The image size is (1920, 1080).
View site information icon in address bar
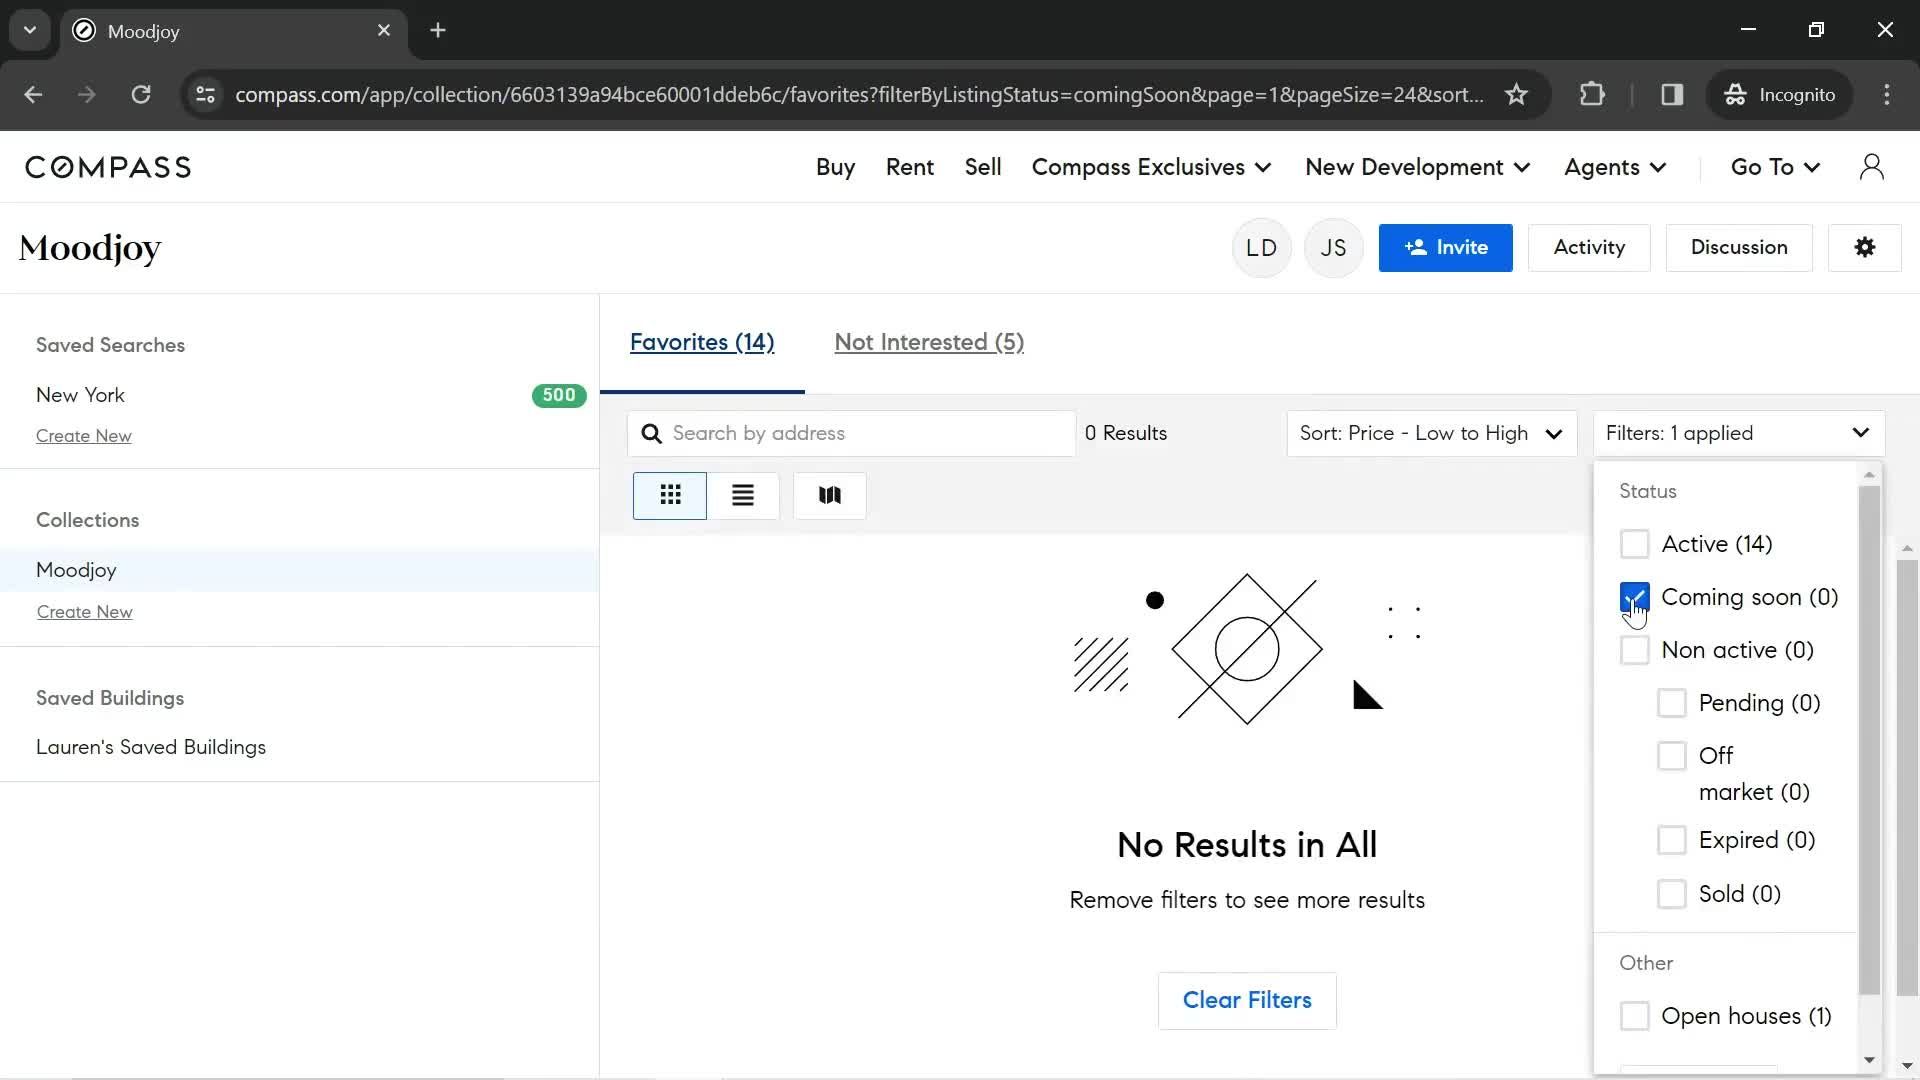coord(205,95)
